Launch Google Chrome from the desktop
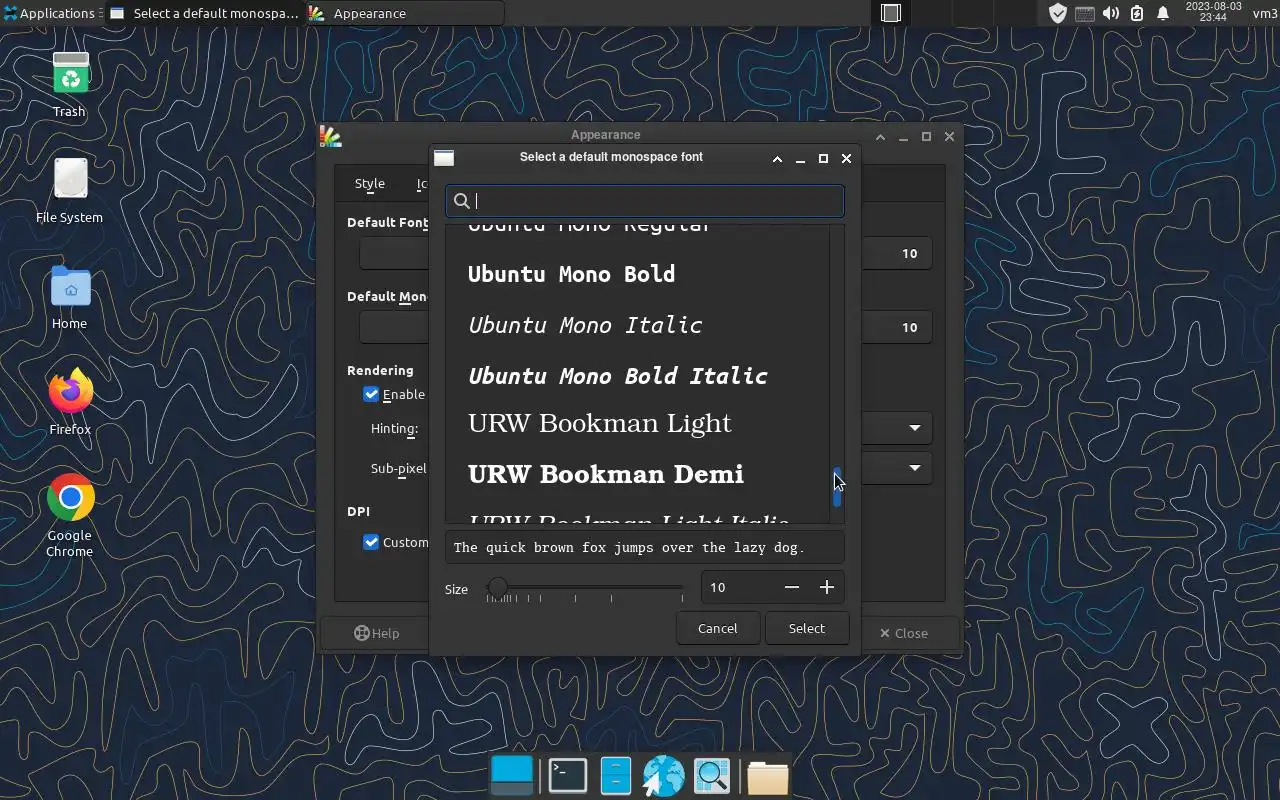 coord(70,514)
